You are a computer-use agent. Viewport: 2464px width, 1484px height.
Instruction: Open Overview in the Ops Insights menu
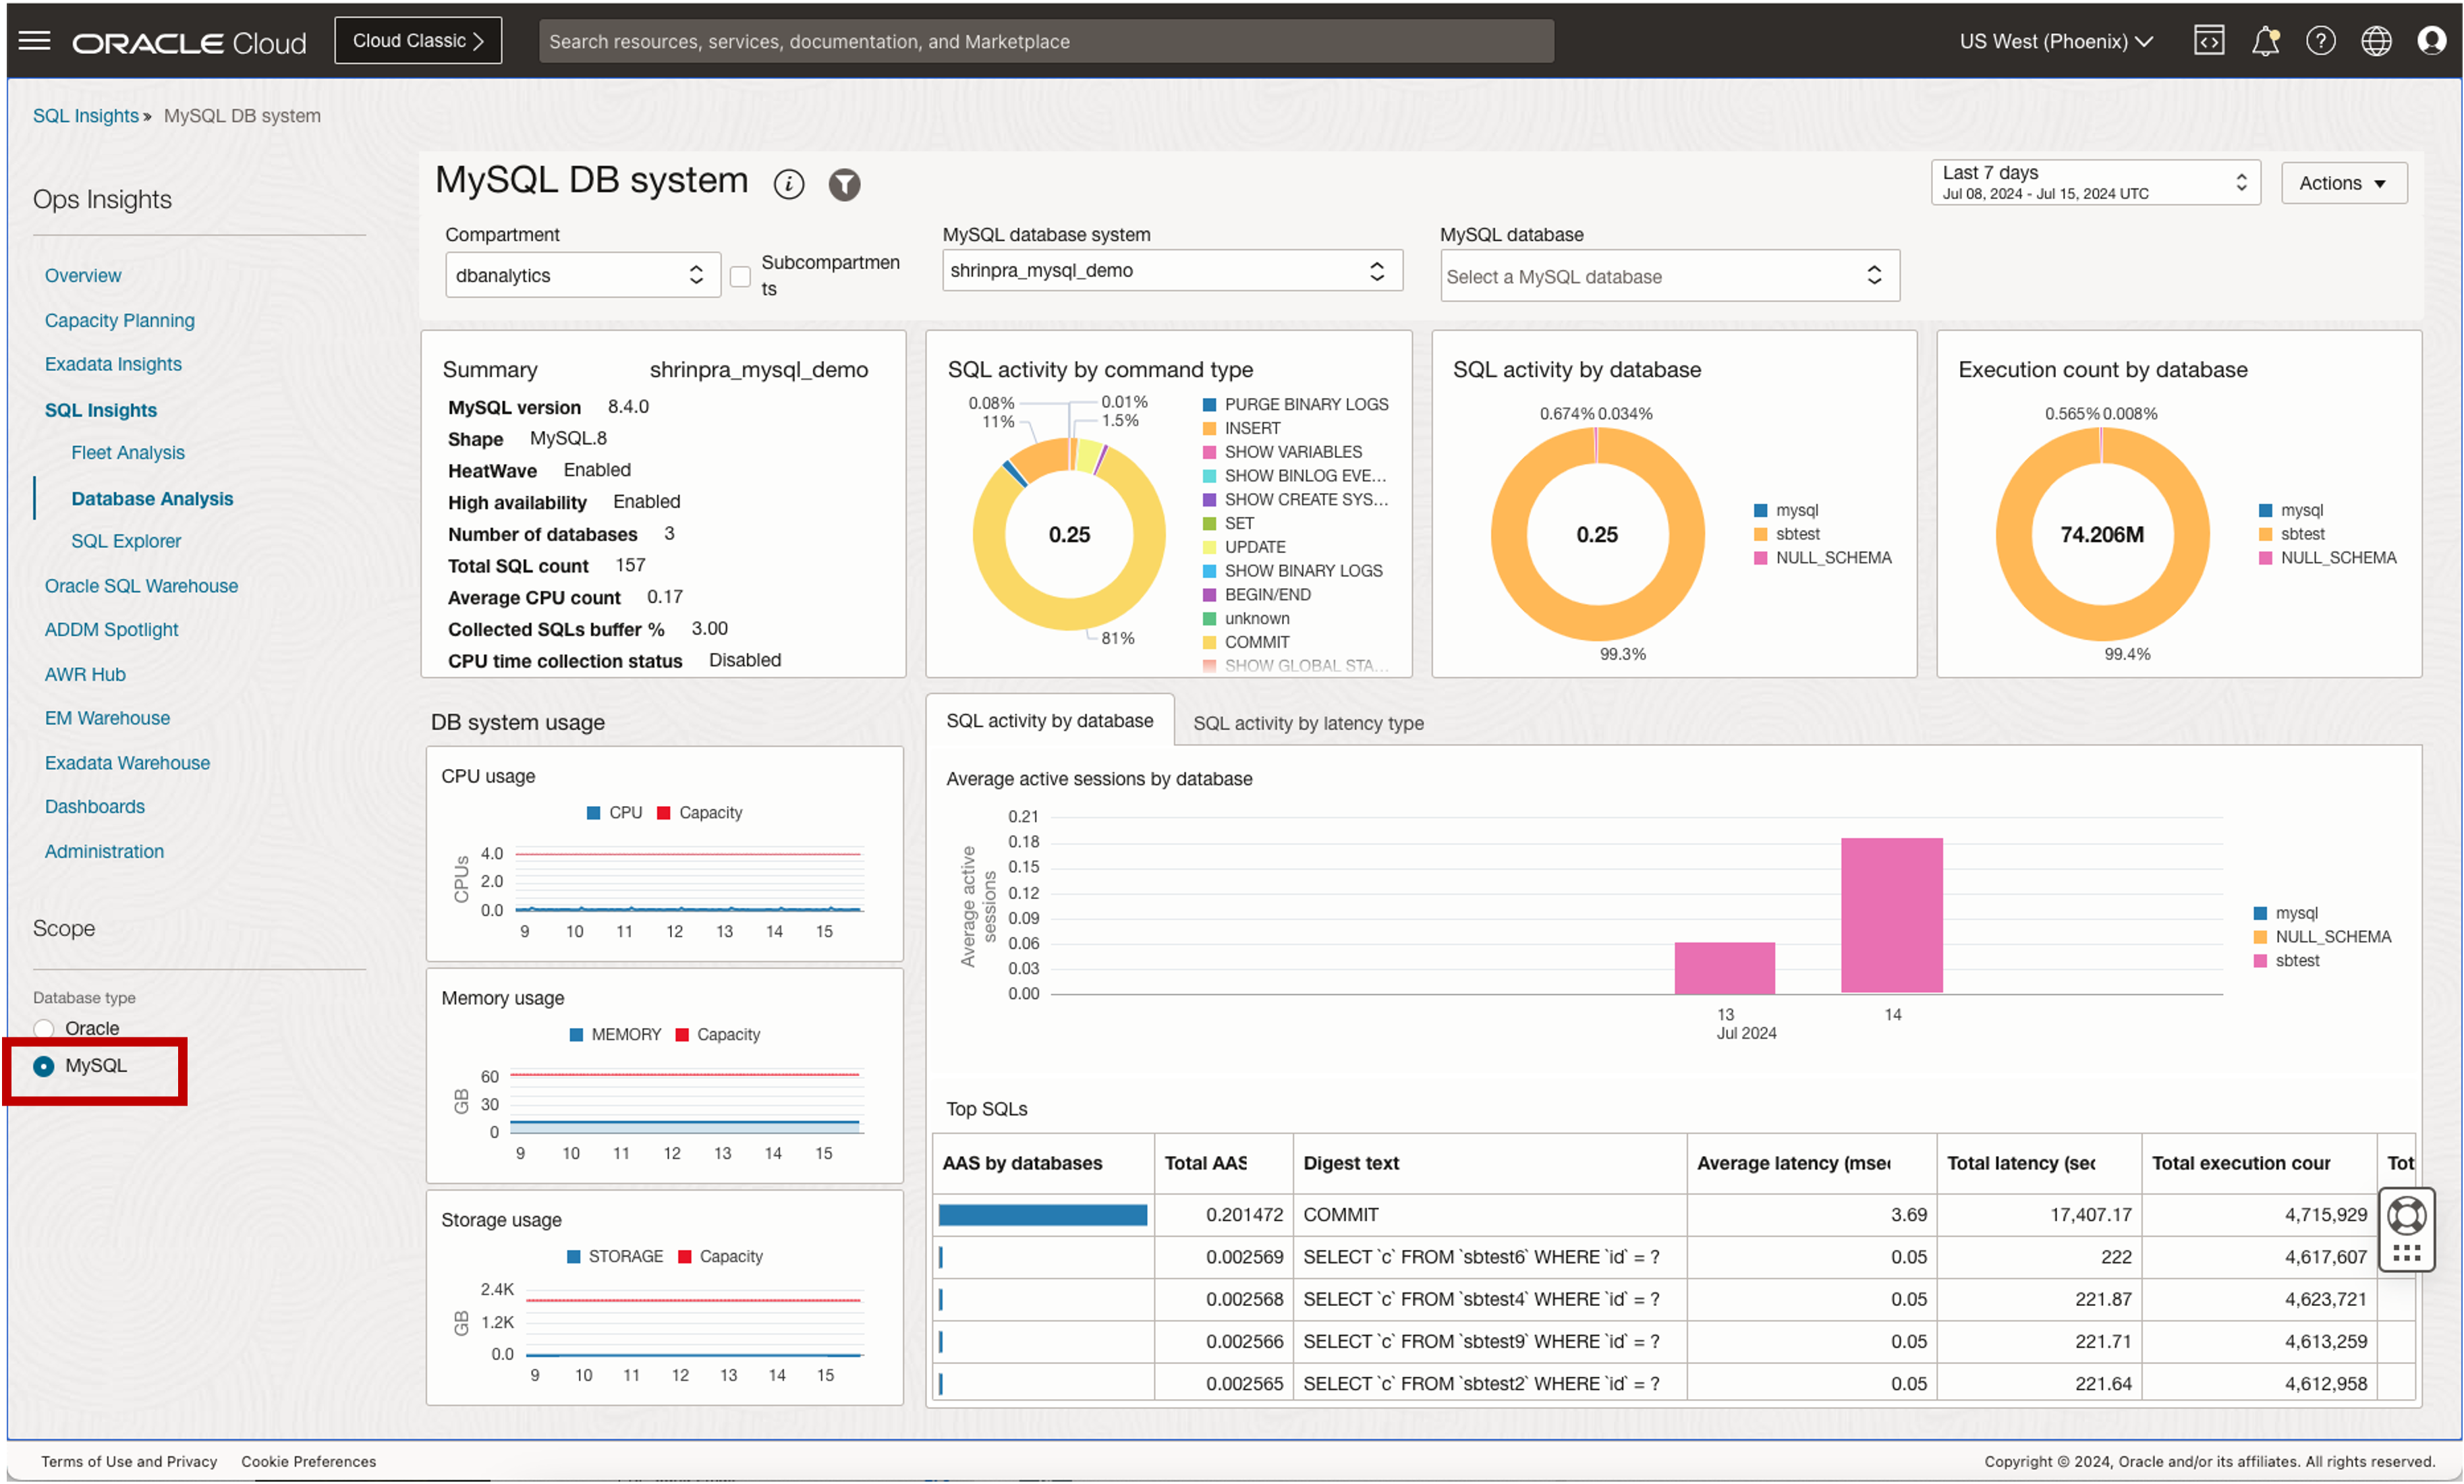(x=82, y=275)
